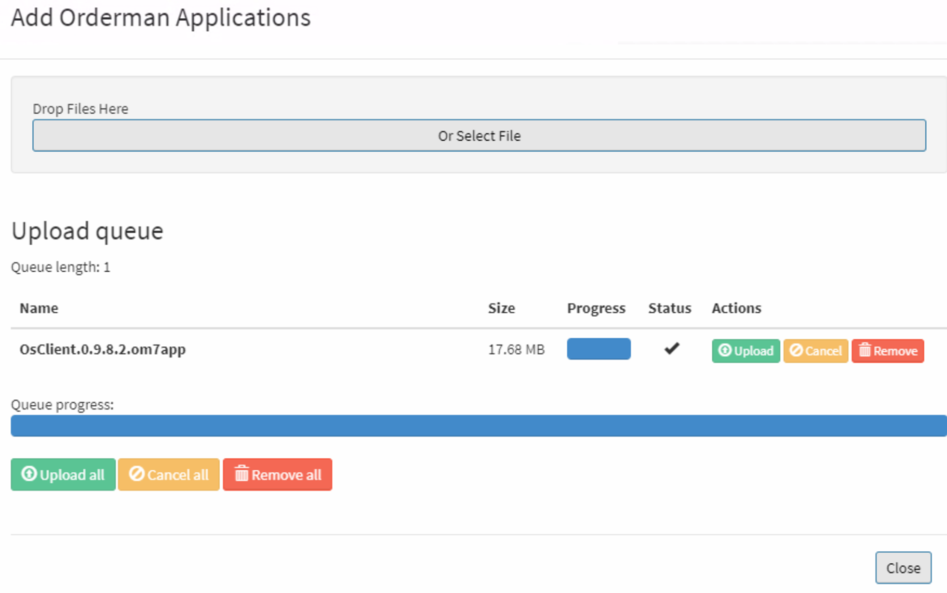Open the file picker via Or Select File

click(479, 135)
